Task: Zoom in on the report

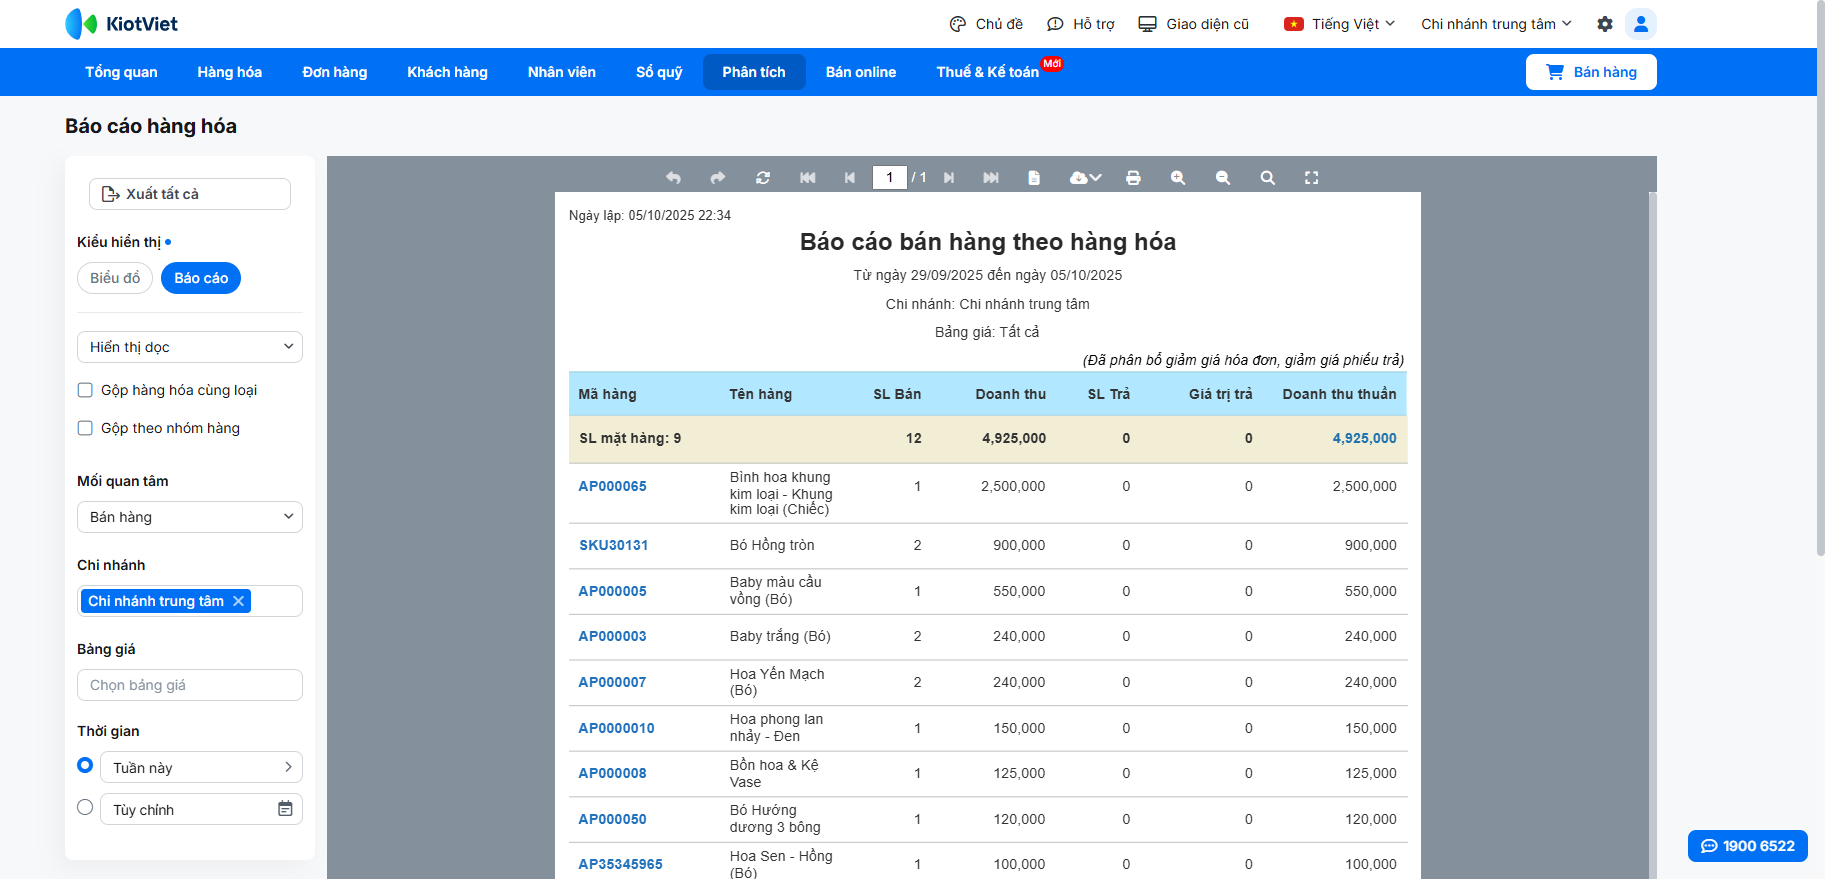Action: coord(1178,178)
